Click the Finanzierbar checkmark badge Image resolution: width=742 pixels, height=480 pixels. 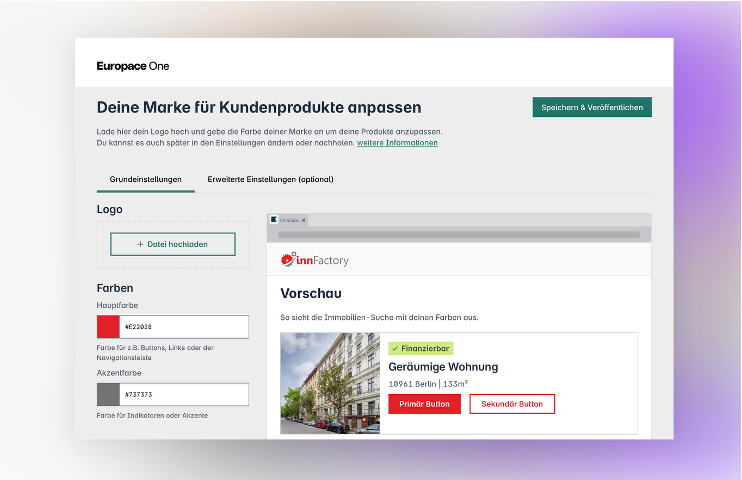click(x=421, y=348)
